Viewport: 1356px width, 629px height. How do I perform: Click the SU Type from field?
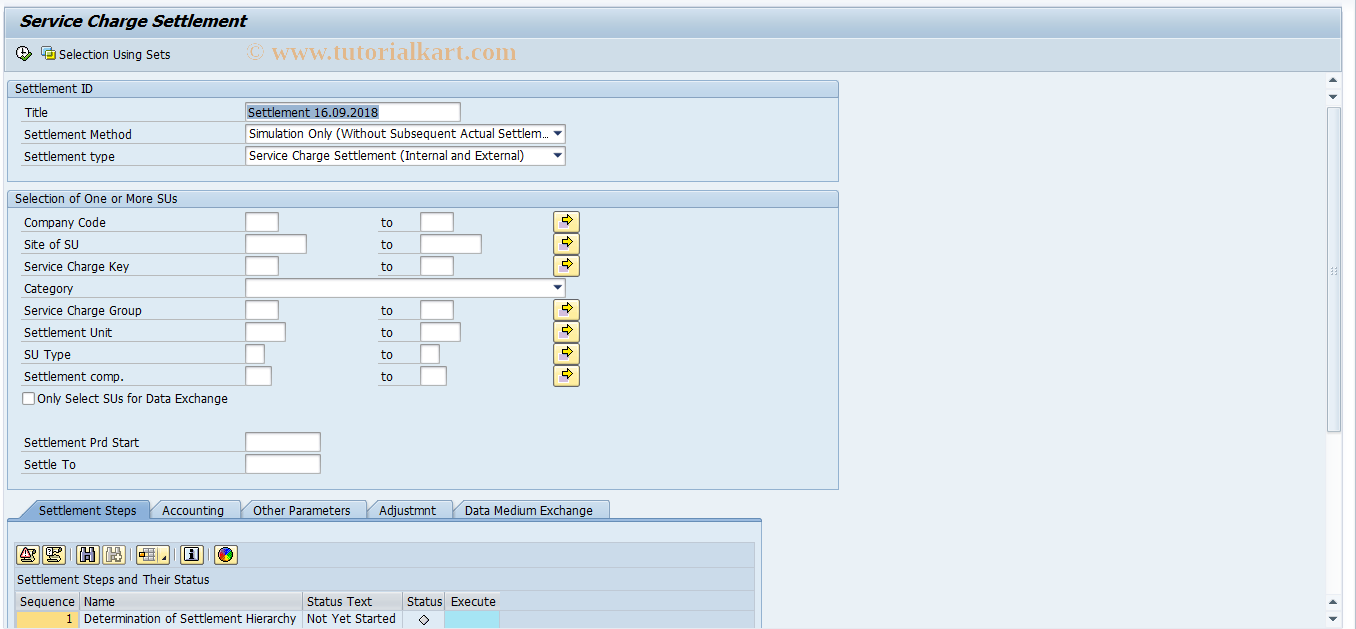click(255, 354)
